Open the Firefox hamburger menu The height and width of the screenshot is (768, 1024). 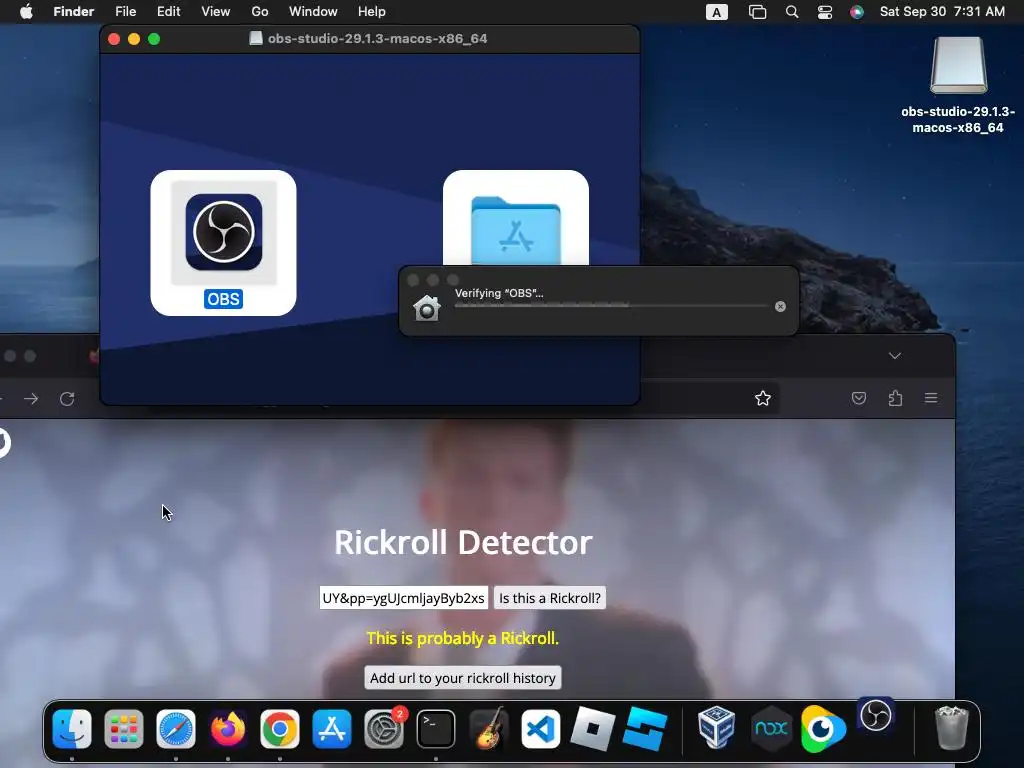(931, 398)
